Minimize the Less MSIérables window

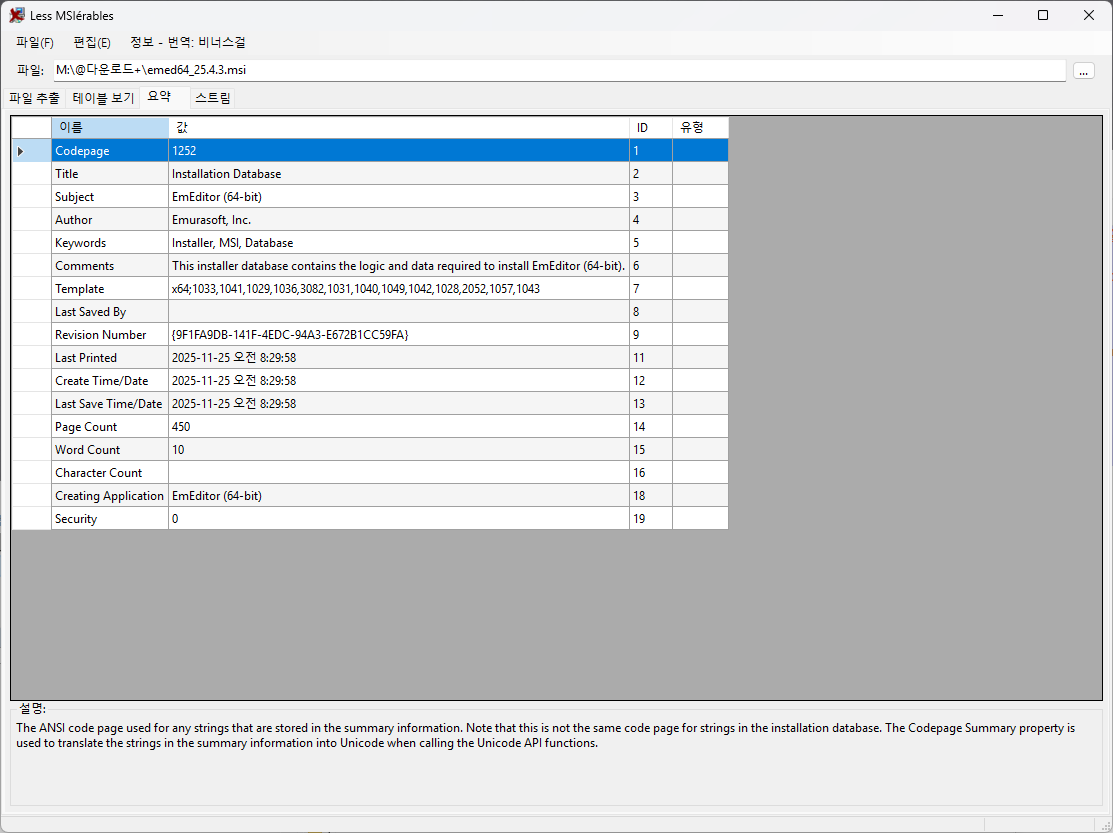(998, 15)
